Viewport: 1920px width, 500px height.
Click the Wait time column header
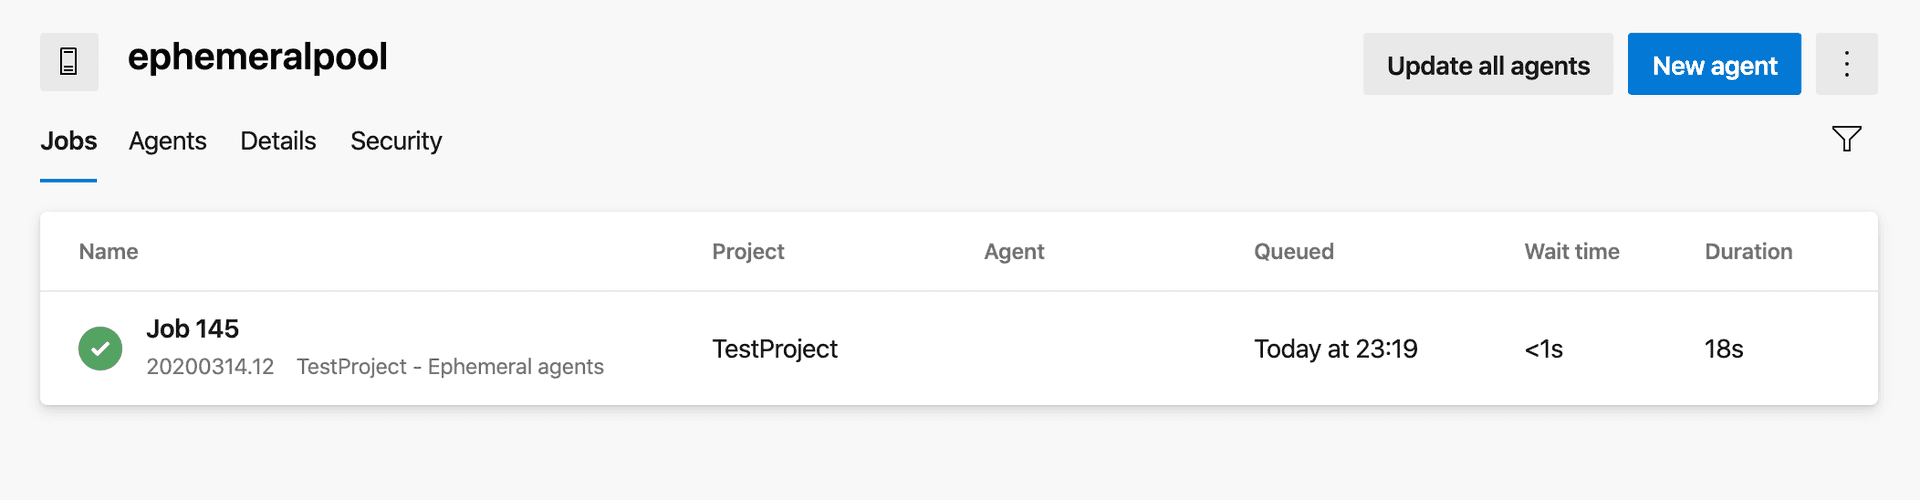click(1571, 252)
